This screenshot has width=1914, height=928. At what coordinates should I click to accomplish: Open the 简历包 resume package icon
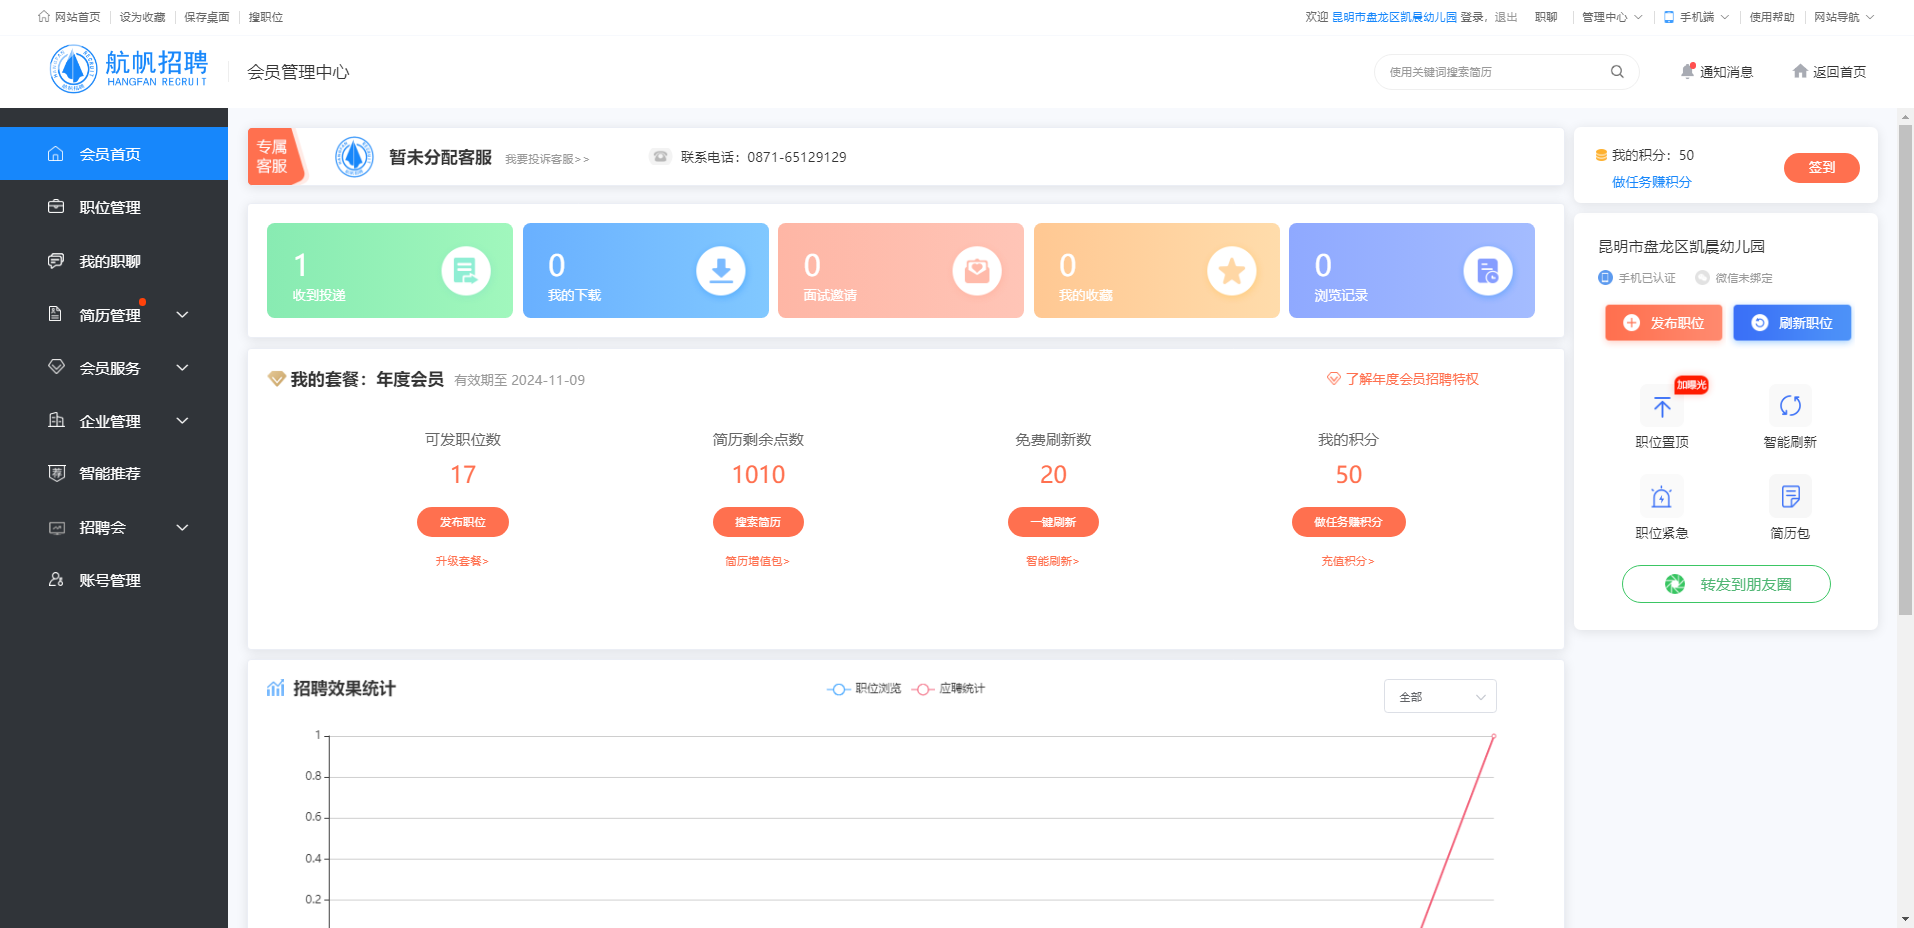[x=1789, y=498]
